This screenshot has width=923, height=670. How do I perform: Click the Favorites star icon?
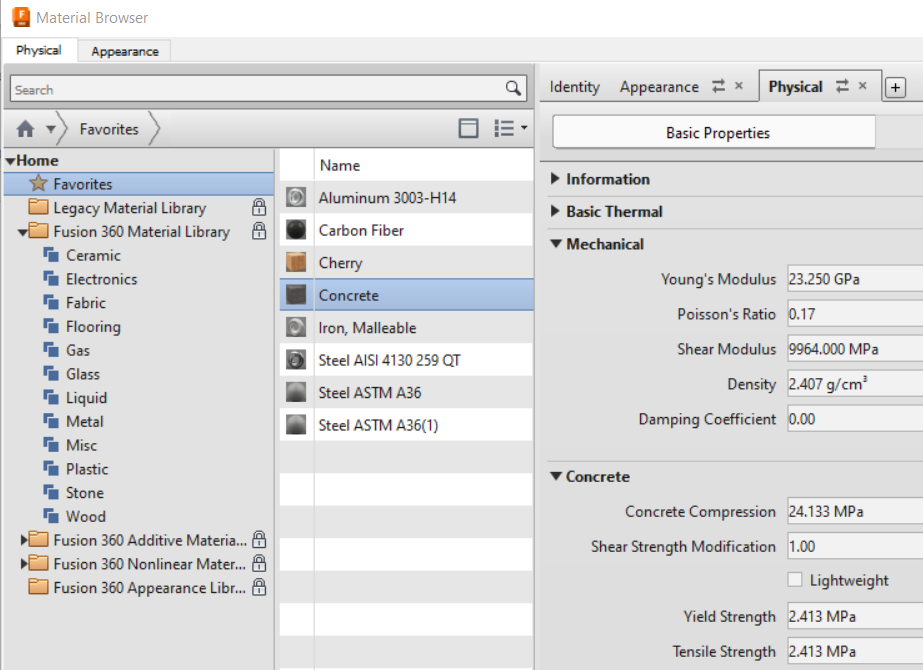click(38, 183)
